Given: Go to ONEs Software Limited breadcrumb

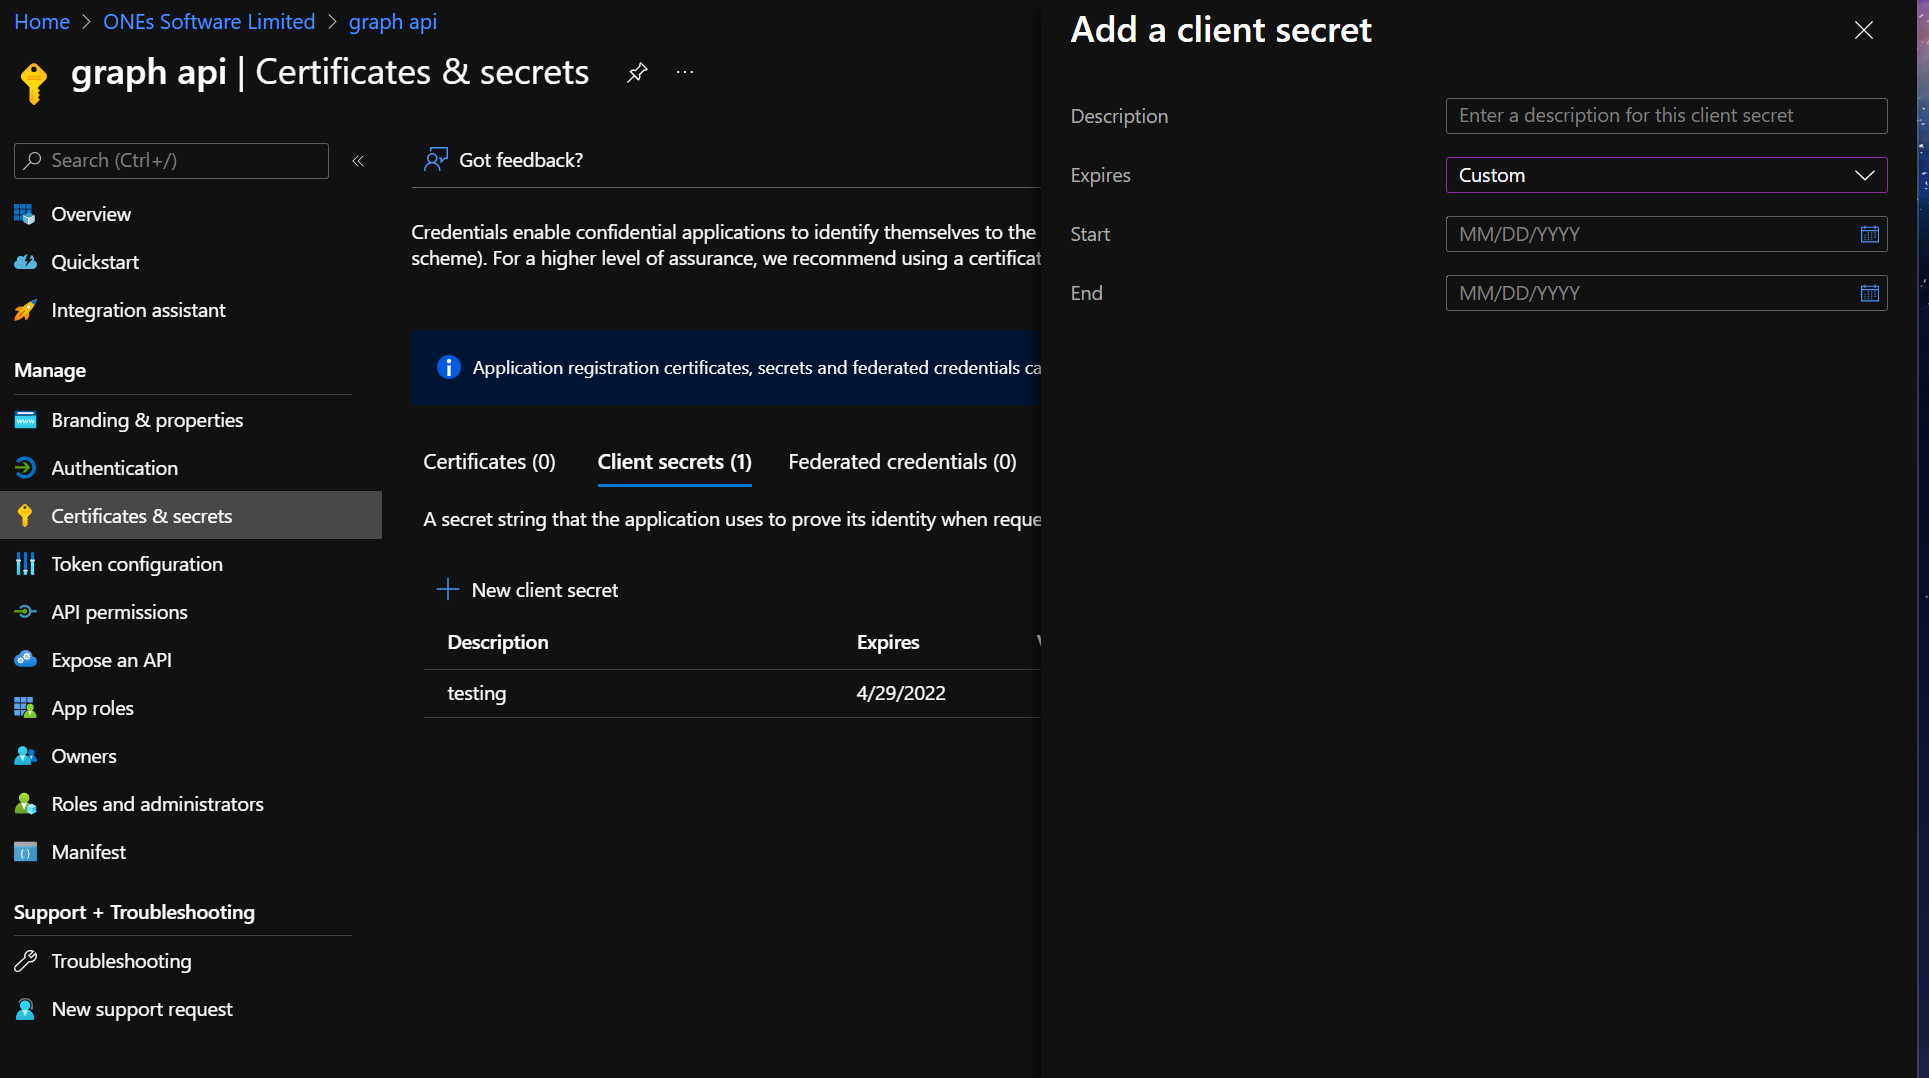Looking at the screenshot, I should 209,22.
